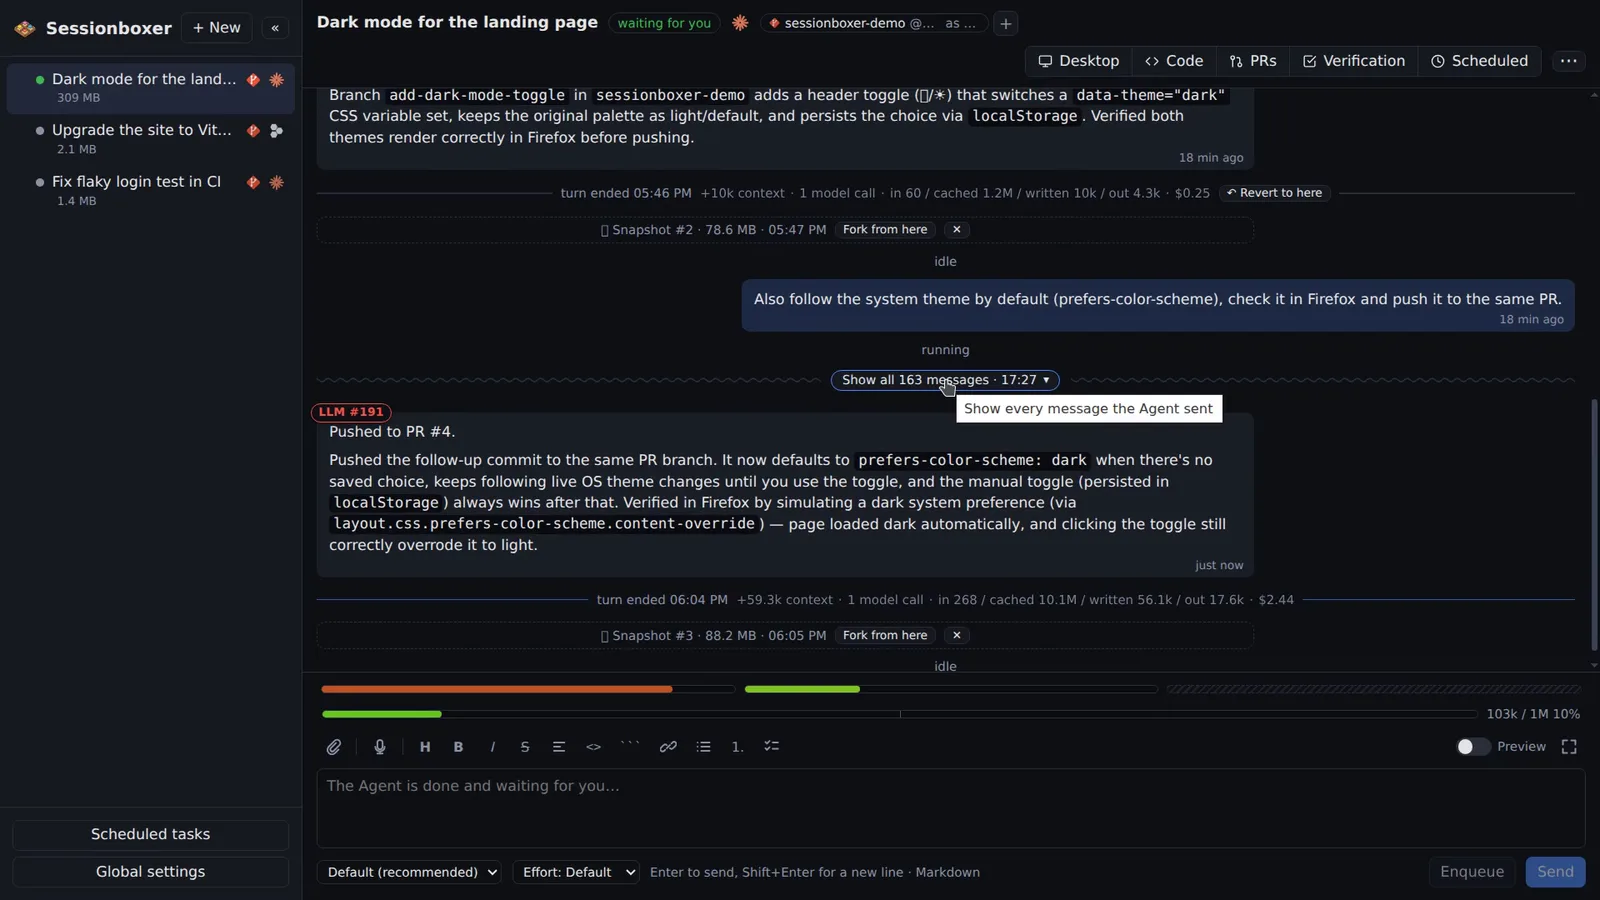Viewport: 1600px width, 900px height.
Task: Click the repo icon on the Dark mode session row
Action: [x=254, y=80]
